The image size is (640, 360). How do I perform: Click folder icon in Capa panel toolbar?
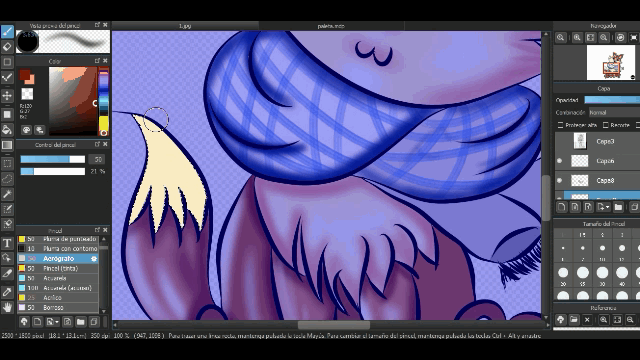point(618,207)
